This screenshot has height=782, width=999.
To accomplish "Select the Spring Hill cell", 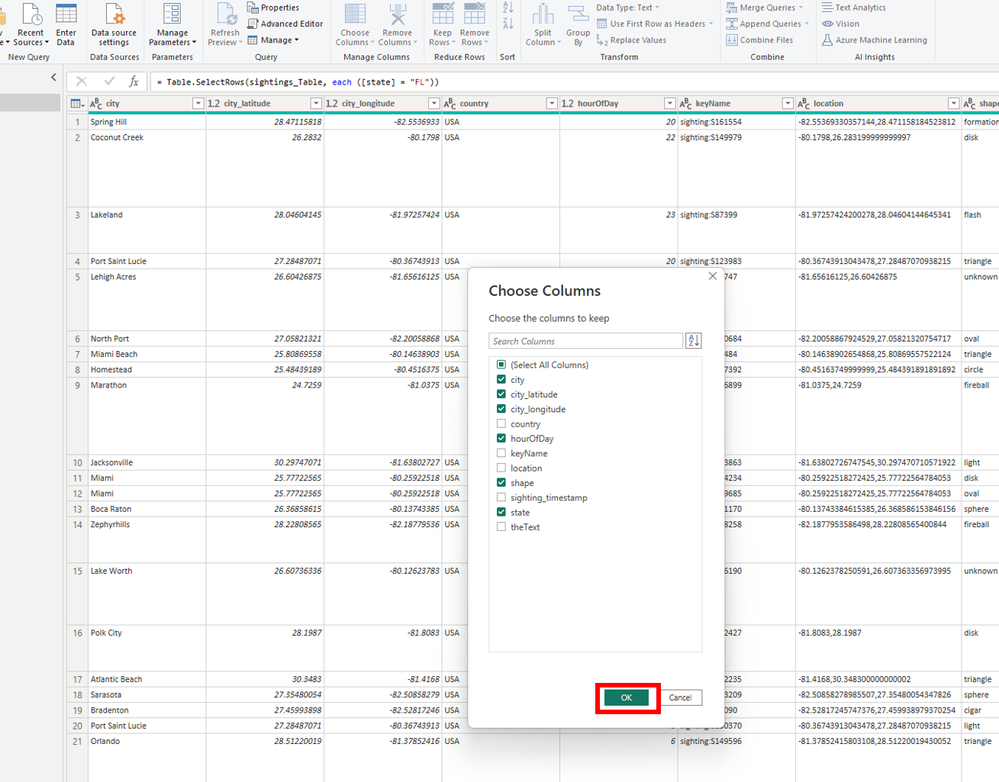I will [x=146, y=122].
